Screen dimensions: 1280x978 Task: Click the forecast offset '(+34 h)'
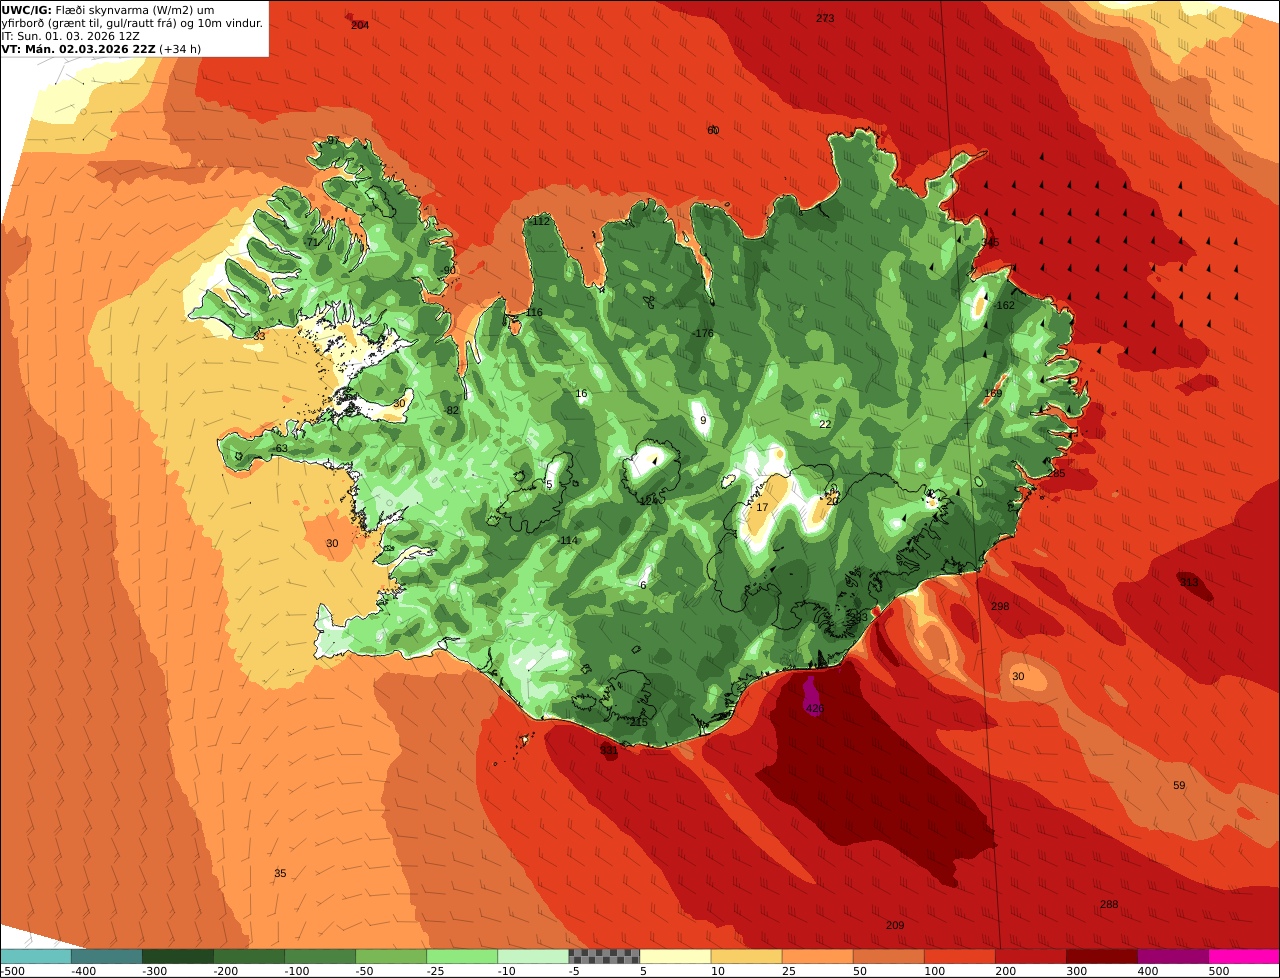click(181, 49)
